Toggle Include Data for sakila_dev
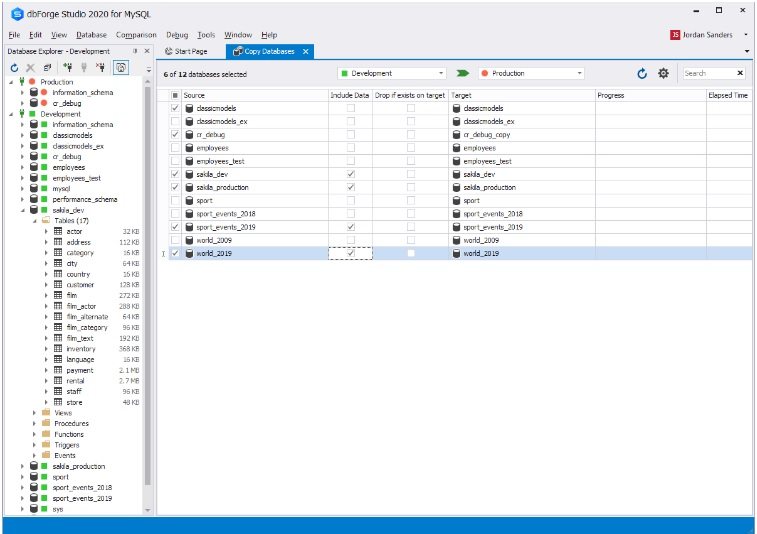757x534 pixels. (350, 174)
